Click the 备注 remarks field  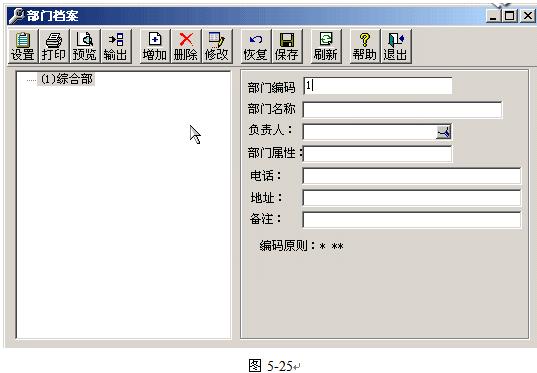[412, 220]
